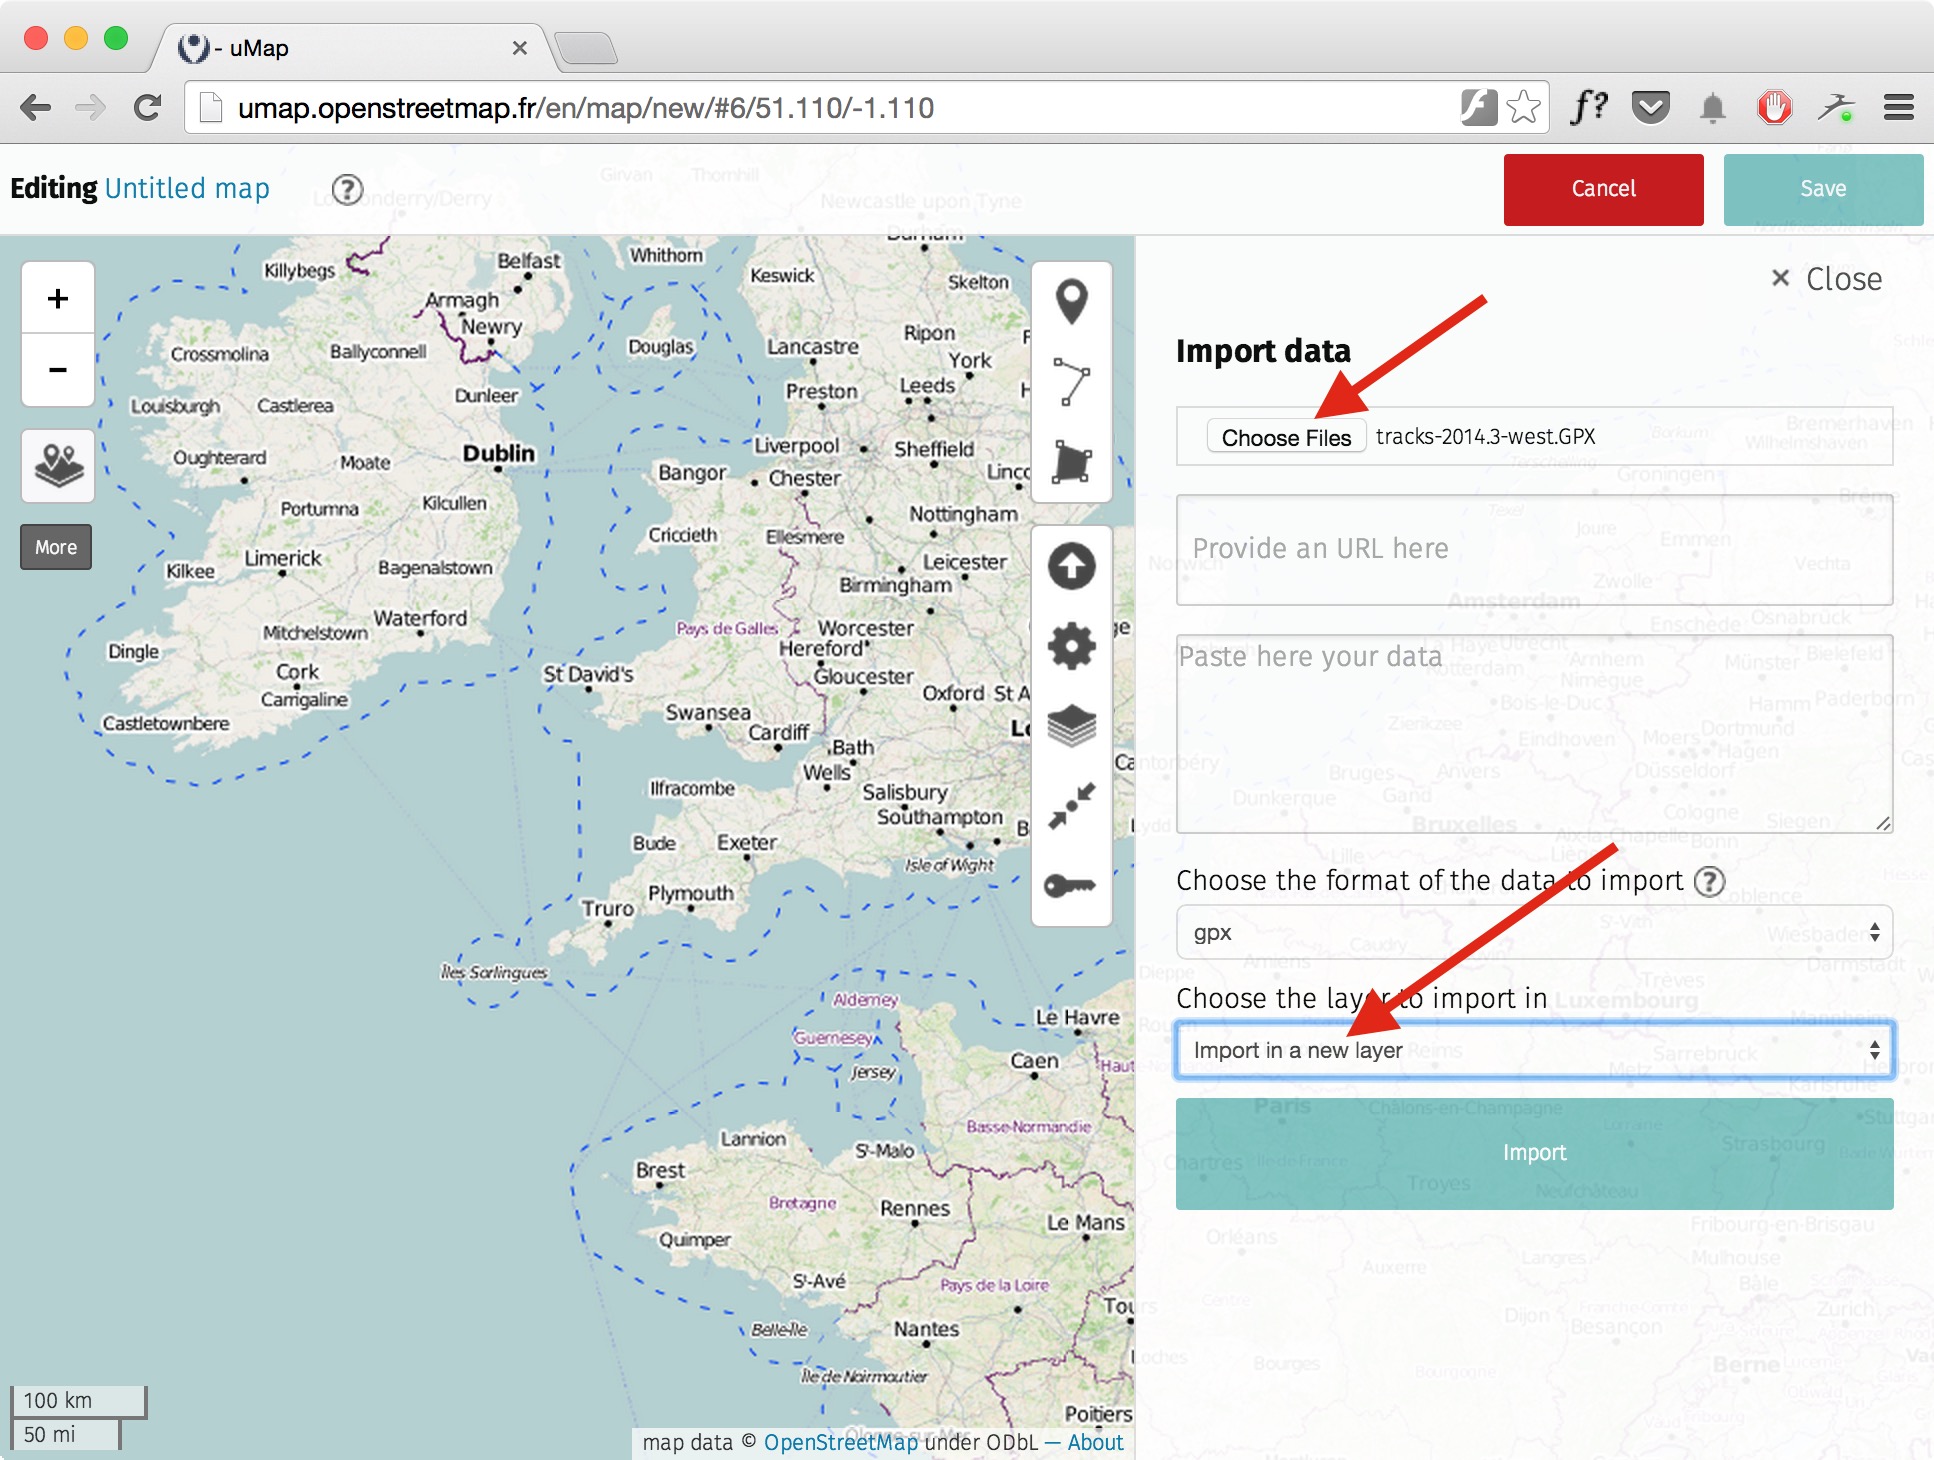The image size is (1934, 1460).
Task: Click the red Cancel button
Action: (1603, 189)
